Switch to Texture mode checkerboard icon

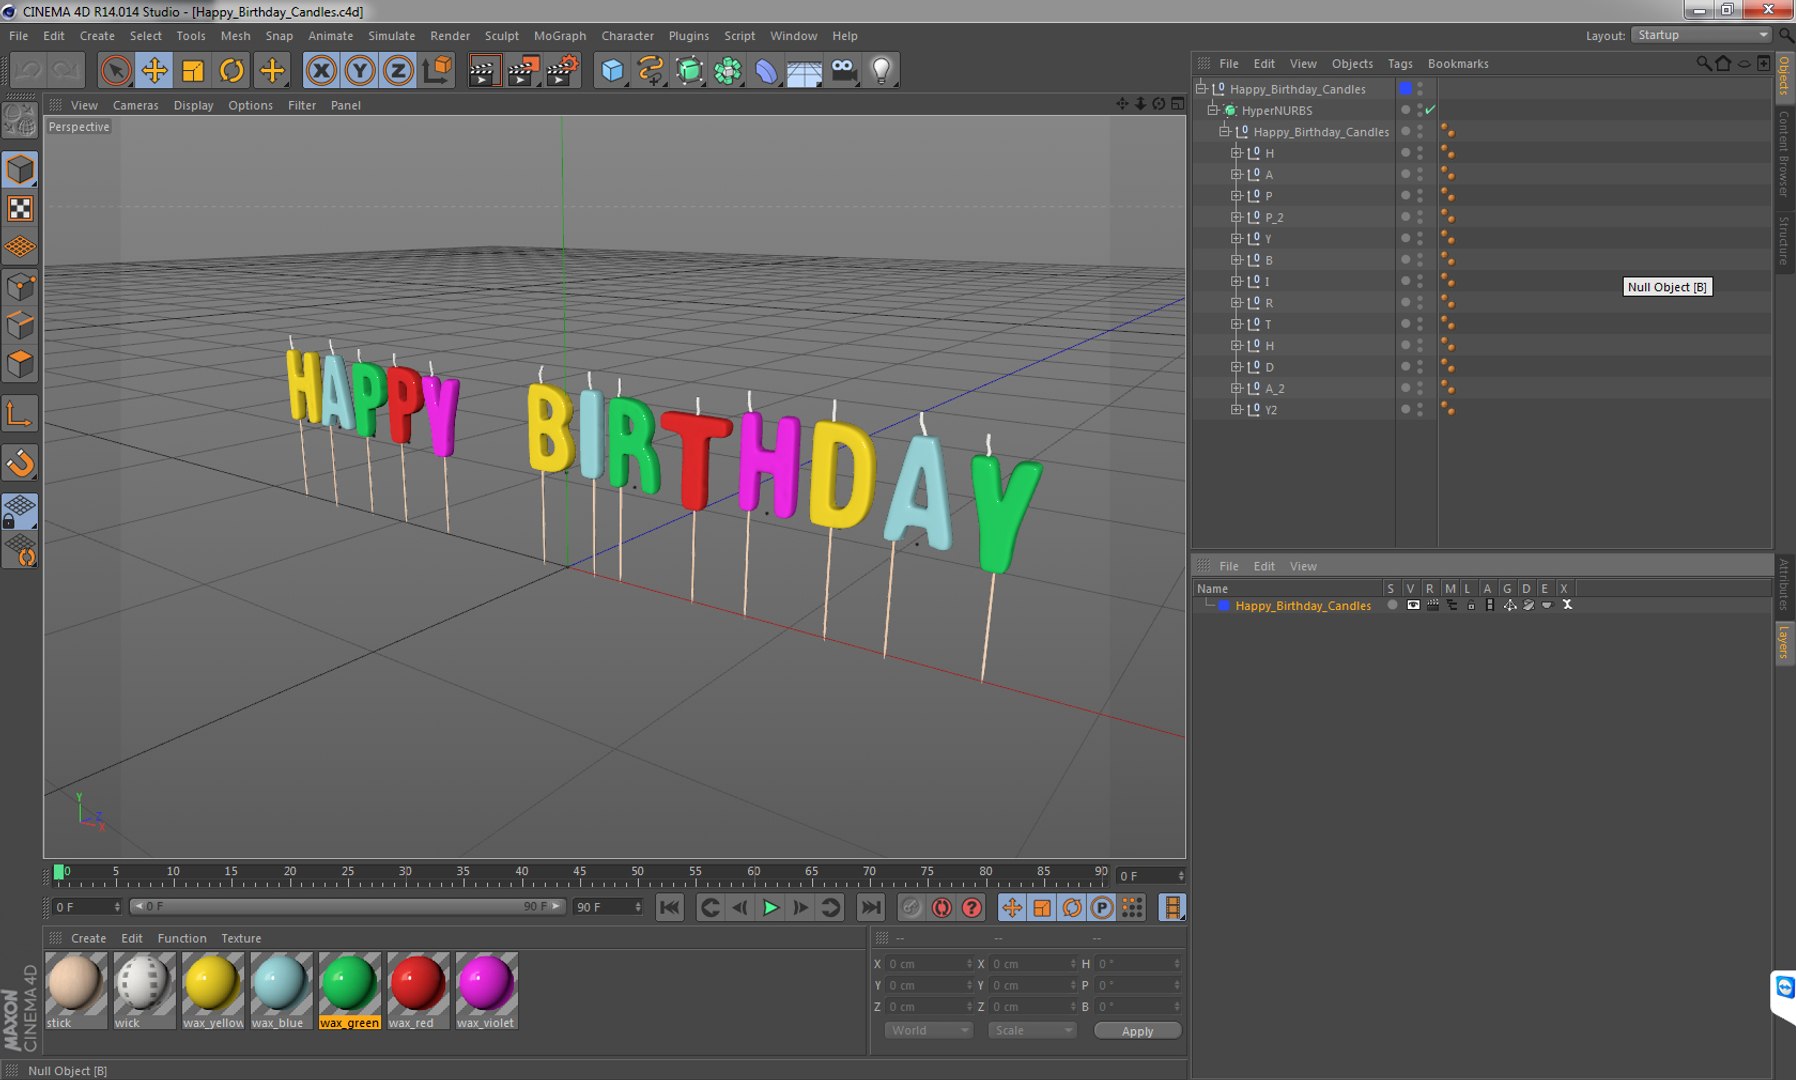click(x=20, y=208)
